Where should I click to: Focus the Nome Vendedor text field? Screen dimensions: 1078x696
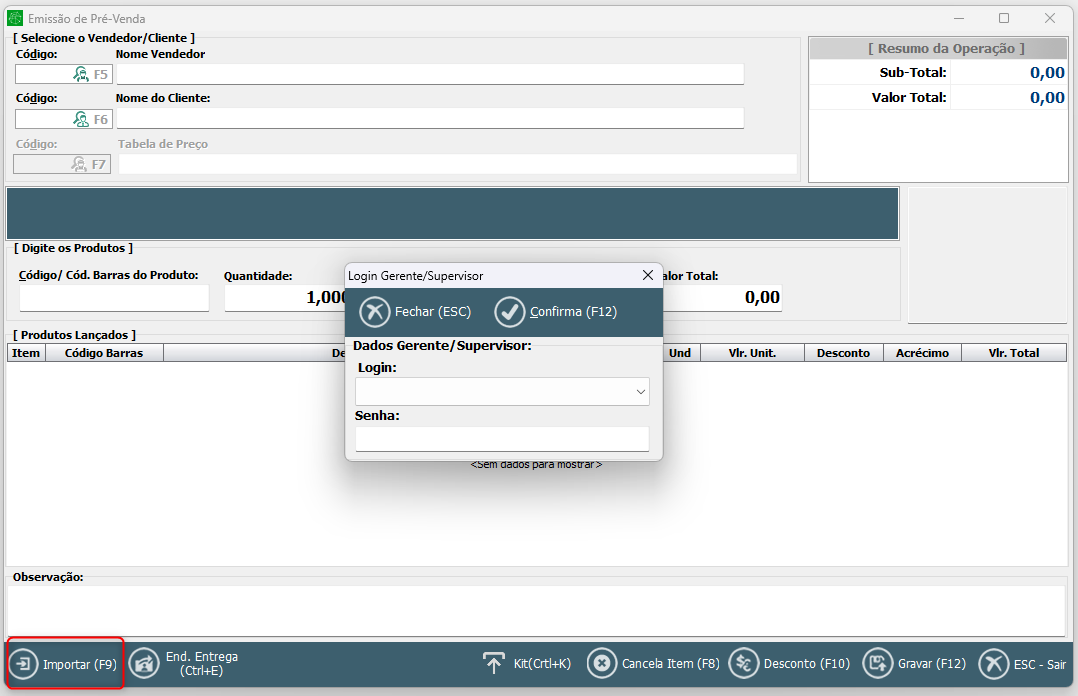coord(430,74)
